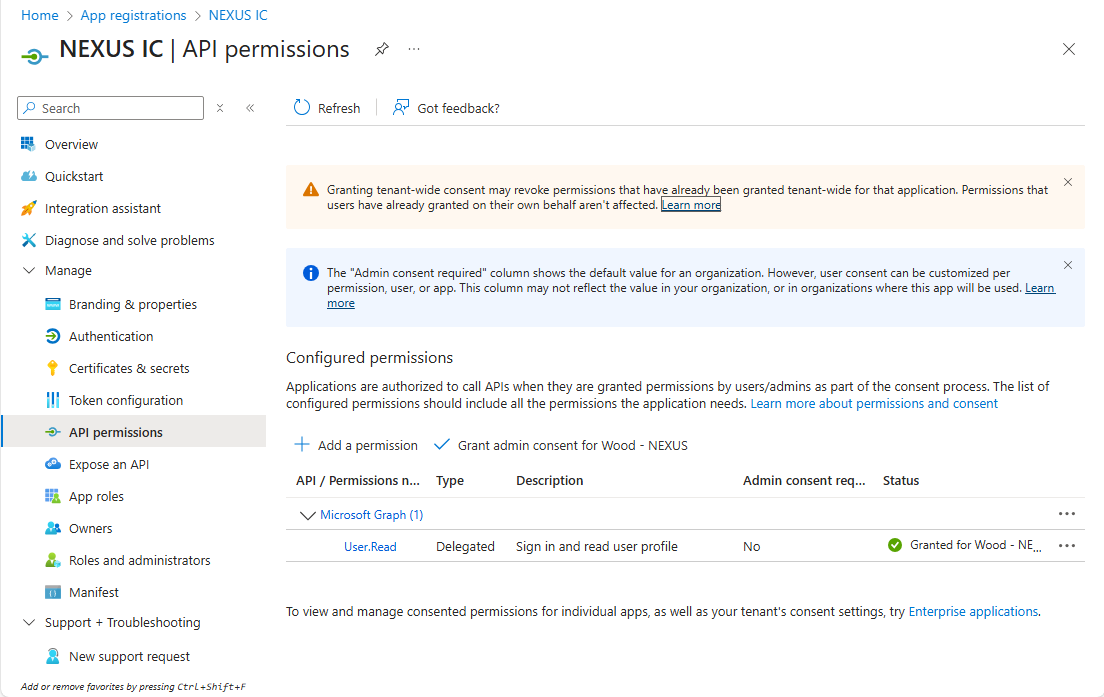The image size is (1104, 697).
Task: Open Authentication menu item
Action: click(x=111, y=337)
